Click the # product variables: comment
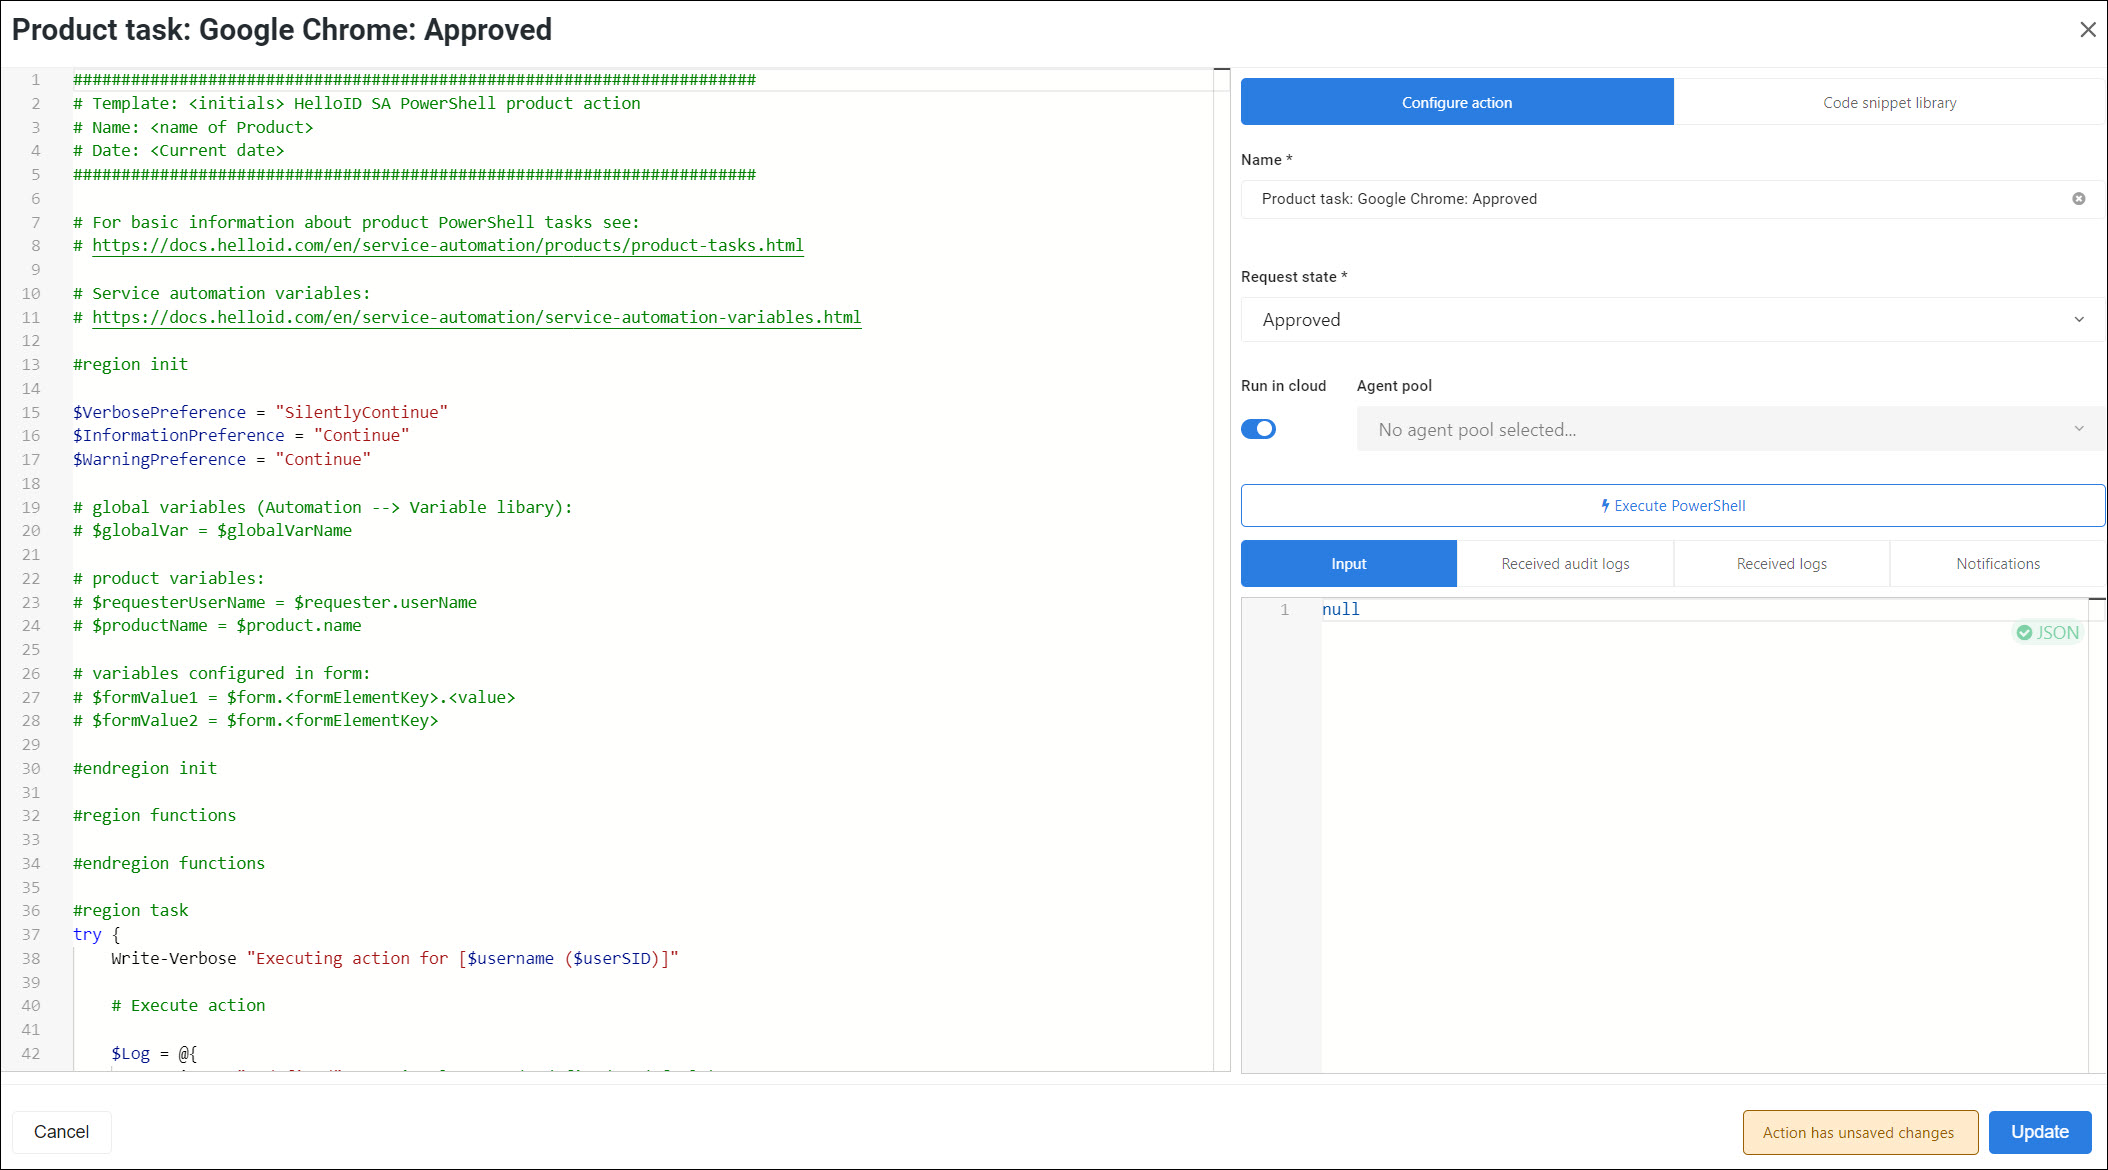This screenshot has height=1170, width=2108. 168,579
